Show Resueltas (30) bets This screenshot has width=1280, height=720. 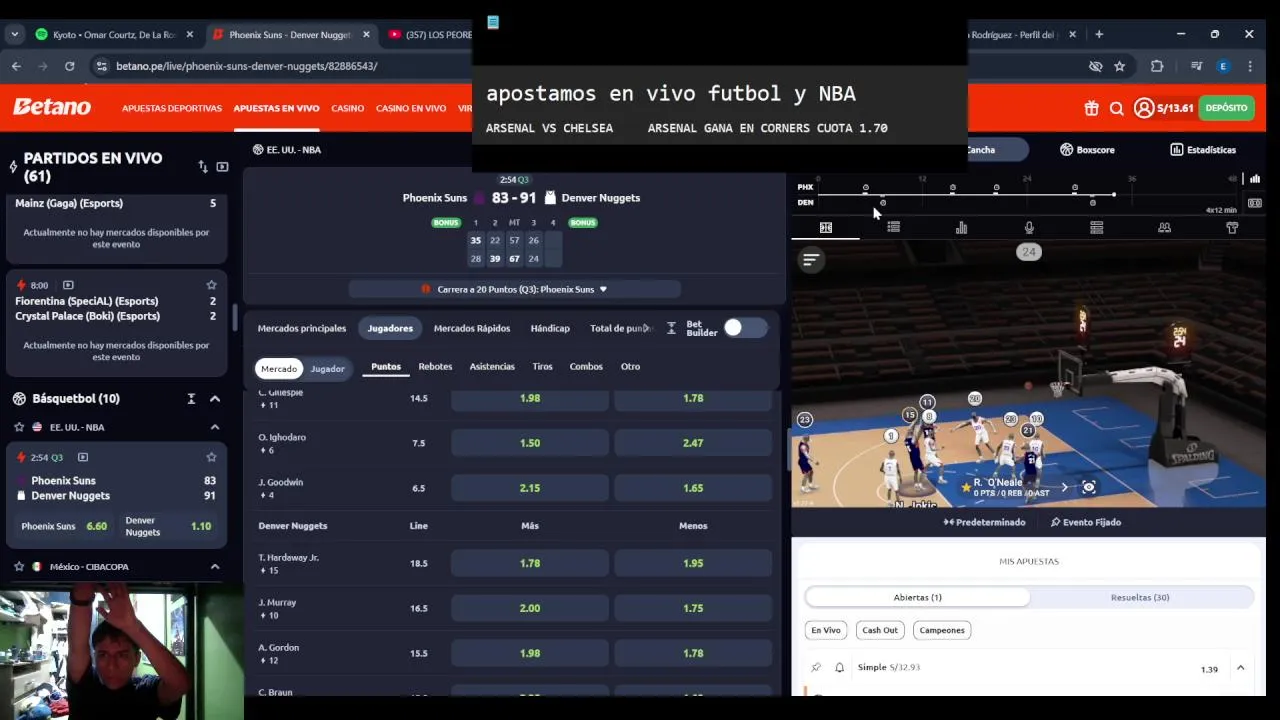click(1140, 597)
